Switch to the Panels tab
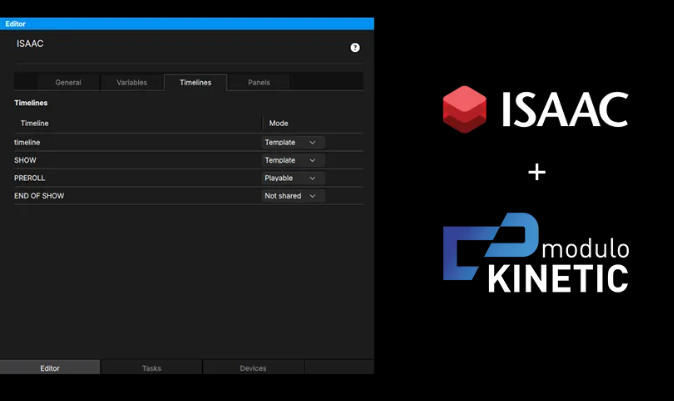 coord(259,82)
